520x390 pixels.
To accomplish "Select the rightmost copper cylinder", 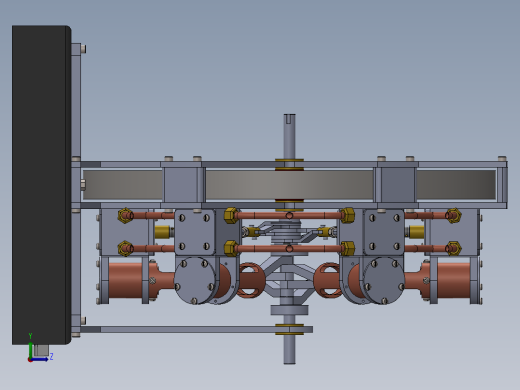I will pos(453,280).
